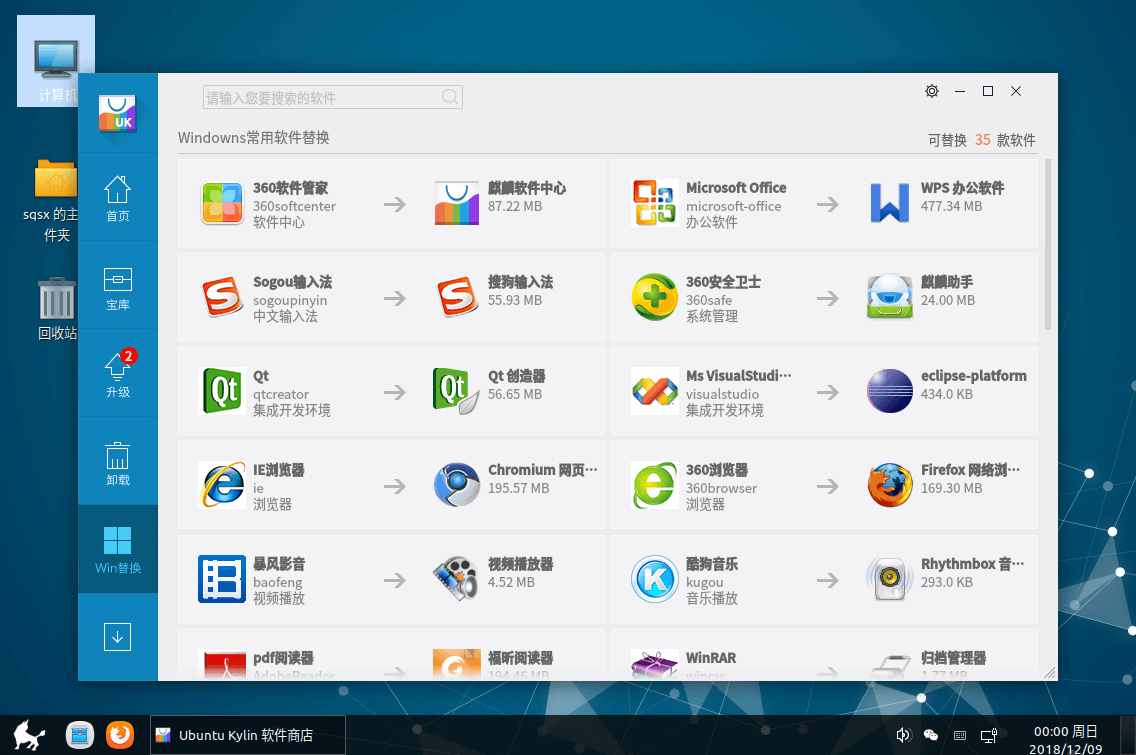
Task: Select the 回收站 trash desktop icon
Action: (57, 309)
